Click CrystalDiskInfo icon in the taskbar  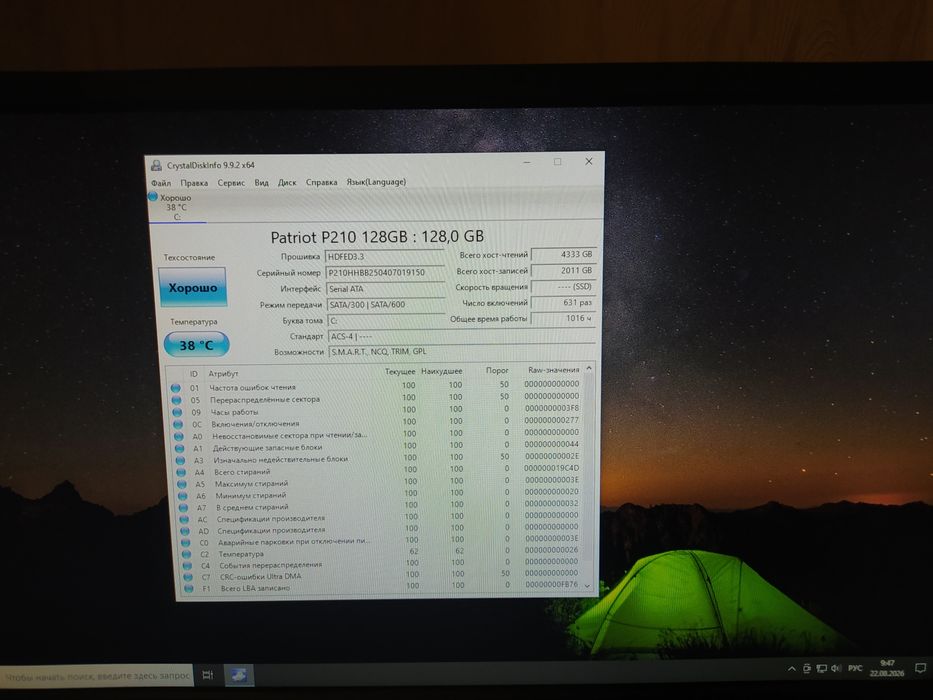point(239,674)
